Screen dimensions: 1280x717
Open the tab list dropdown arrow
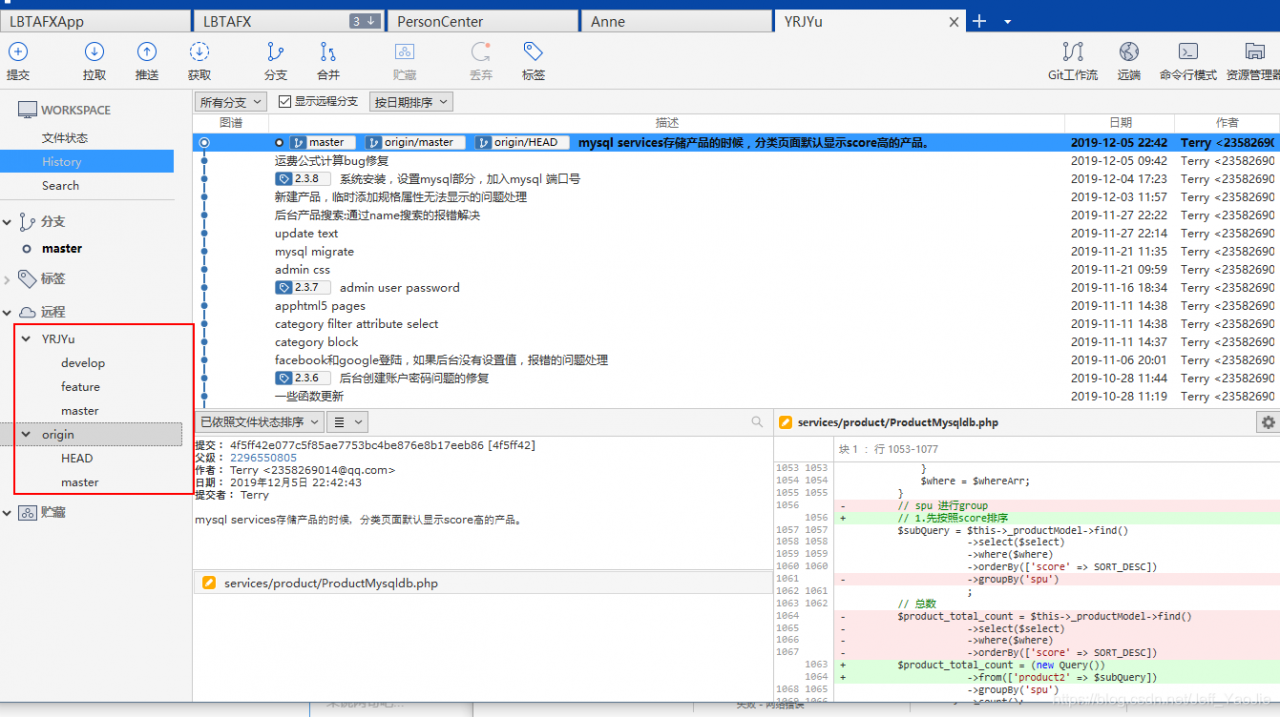click(x=1007, y=21)
